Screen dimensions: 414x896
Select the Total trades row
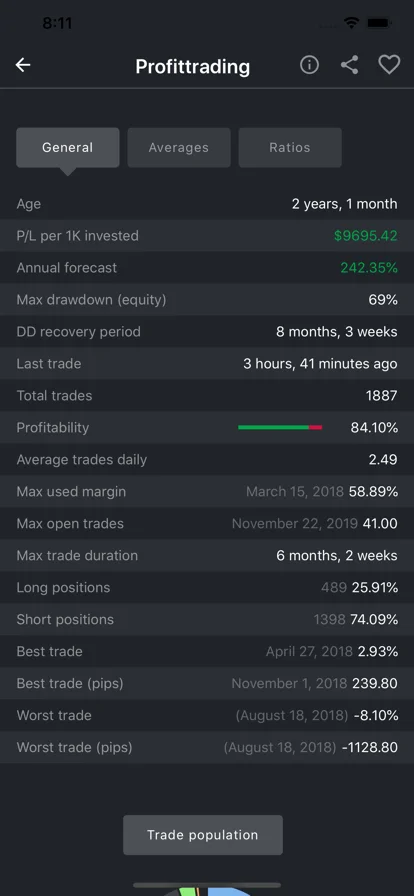[x=207, y=395]
